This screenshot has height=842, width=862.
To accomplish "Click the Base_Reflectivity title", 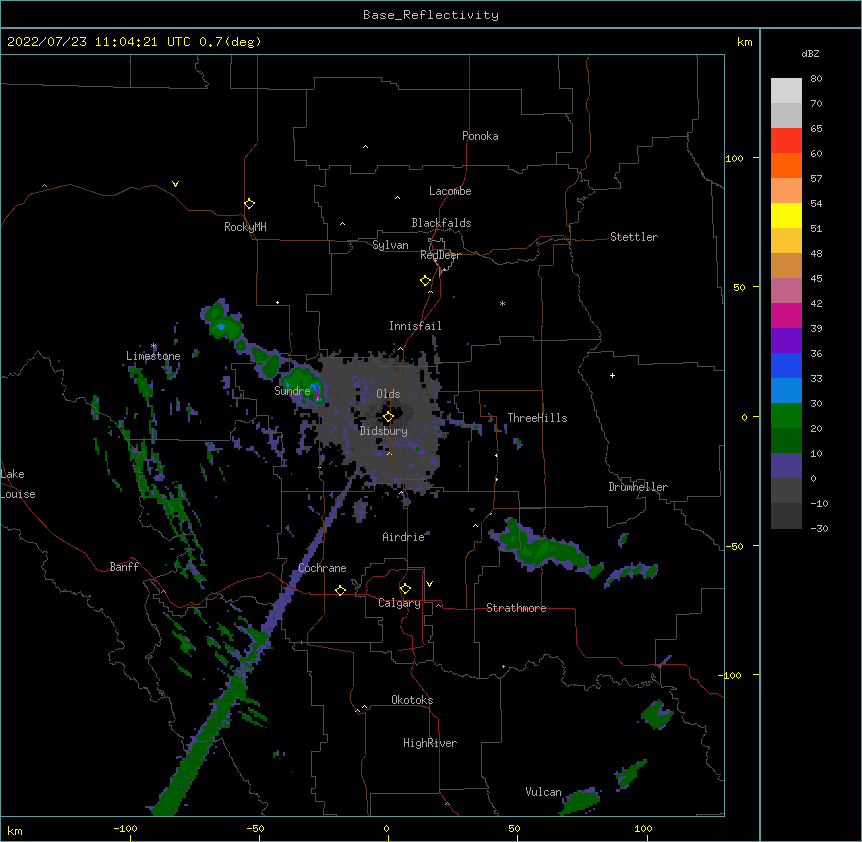I will pyautogui.click(x=431, y=15).
